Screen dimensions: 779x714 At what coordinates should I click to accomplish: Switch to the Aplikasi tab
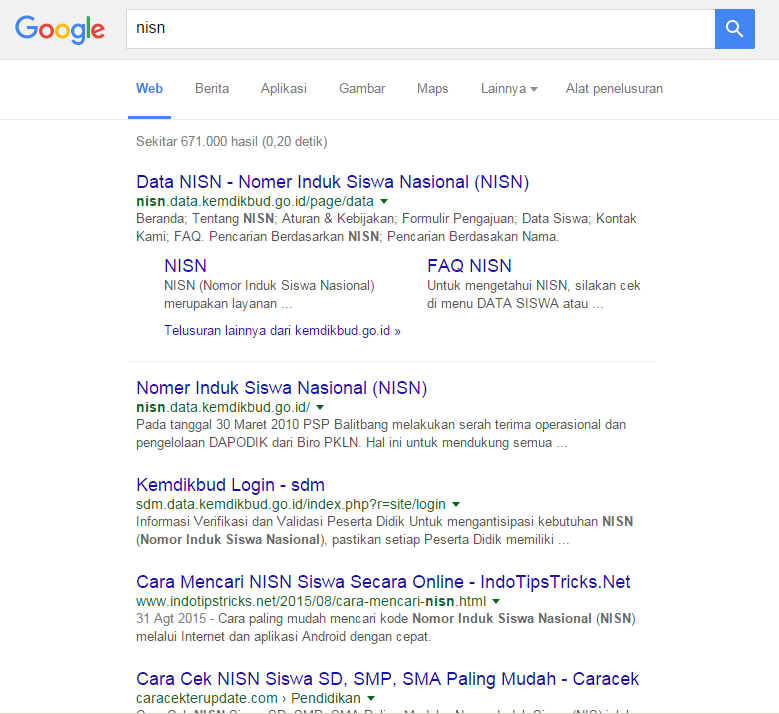pos(284,88)
